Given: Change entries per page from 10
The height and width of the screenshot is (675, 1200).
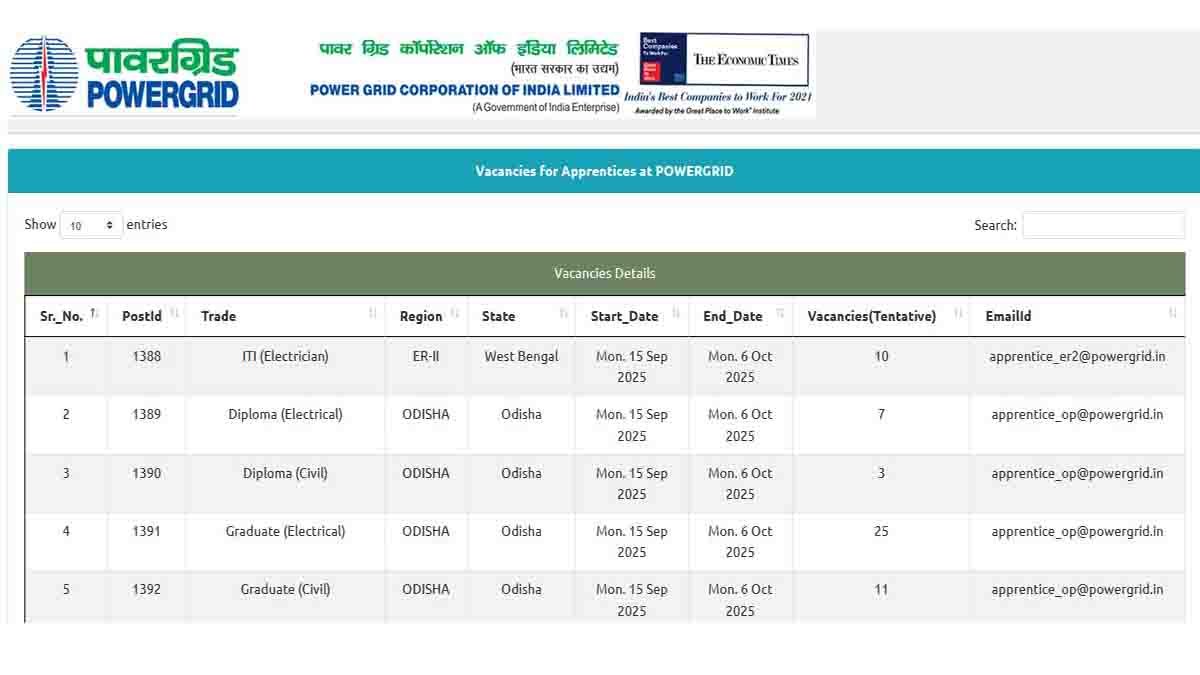Looking at the screenshot, I should point(92,225).
